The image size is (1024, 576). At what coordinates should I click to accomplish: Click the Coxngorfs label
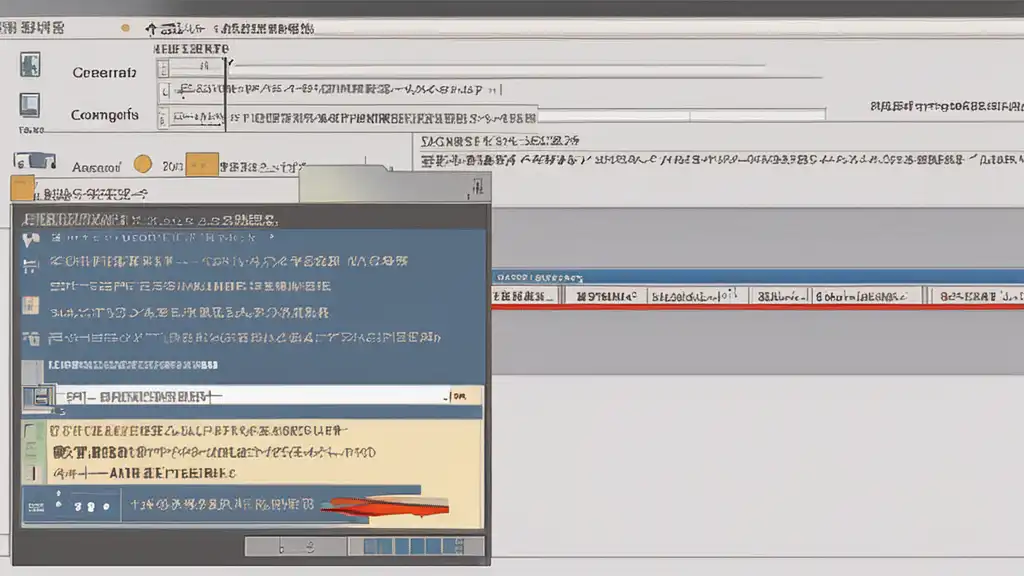[x=104, y=115]
